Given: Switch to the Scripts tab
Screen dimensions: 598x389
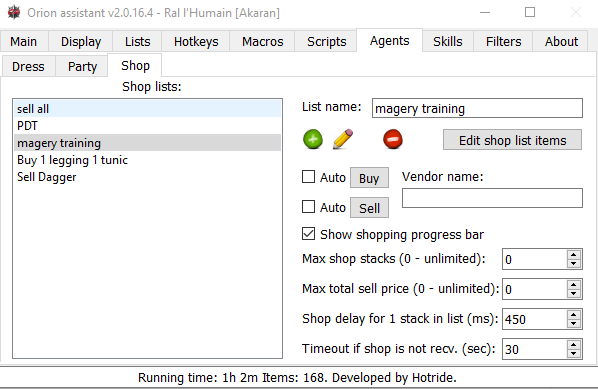Looking at the screenshot, I should point(326,42).
